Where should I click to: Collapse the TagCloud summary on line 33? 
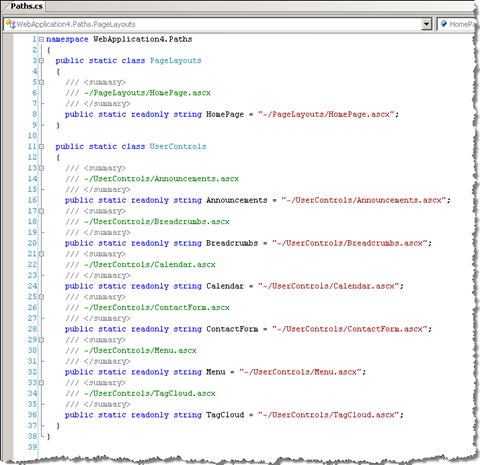point(41,383)
